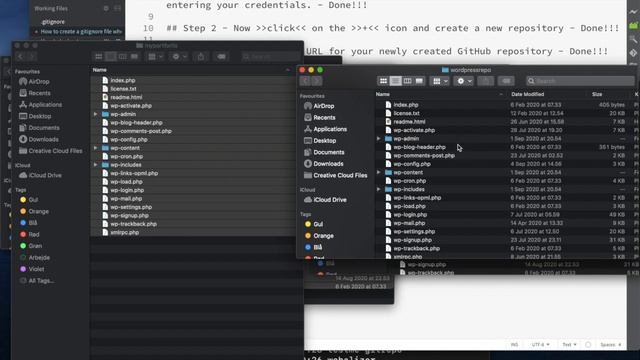The height and width of the screenshot is (360, 640).
Task: Open the Working Files gear settings
Action: (x=106, y=8)
